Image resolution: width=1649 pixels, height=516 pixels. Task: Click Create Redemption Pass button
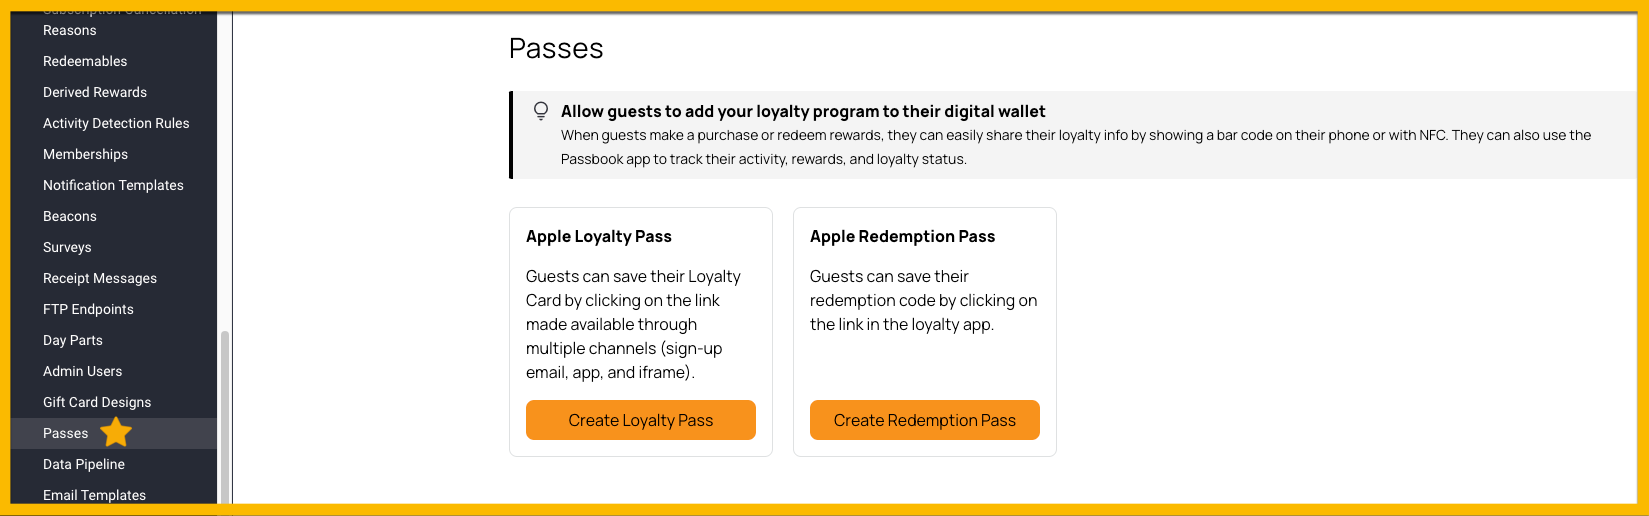tap(925, 420)
